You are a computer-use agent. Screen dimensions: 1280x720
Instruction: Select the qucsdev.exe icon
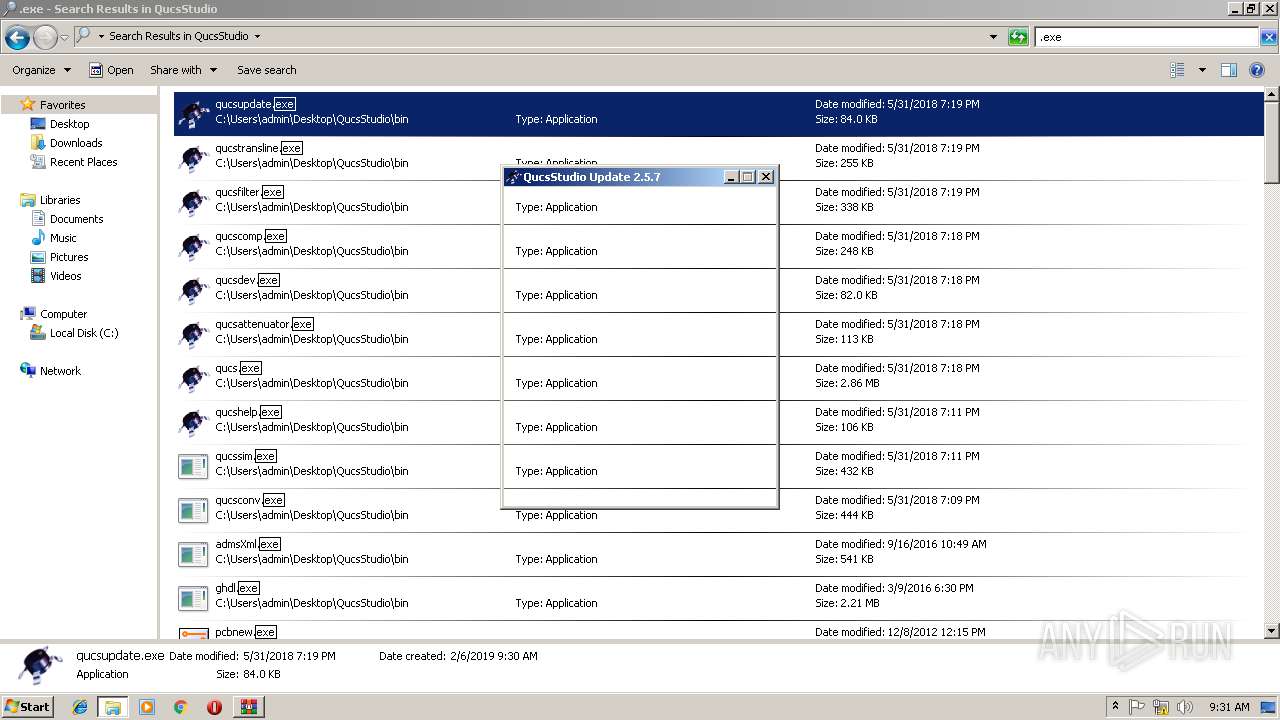tap(192, 289)
